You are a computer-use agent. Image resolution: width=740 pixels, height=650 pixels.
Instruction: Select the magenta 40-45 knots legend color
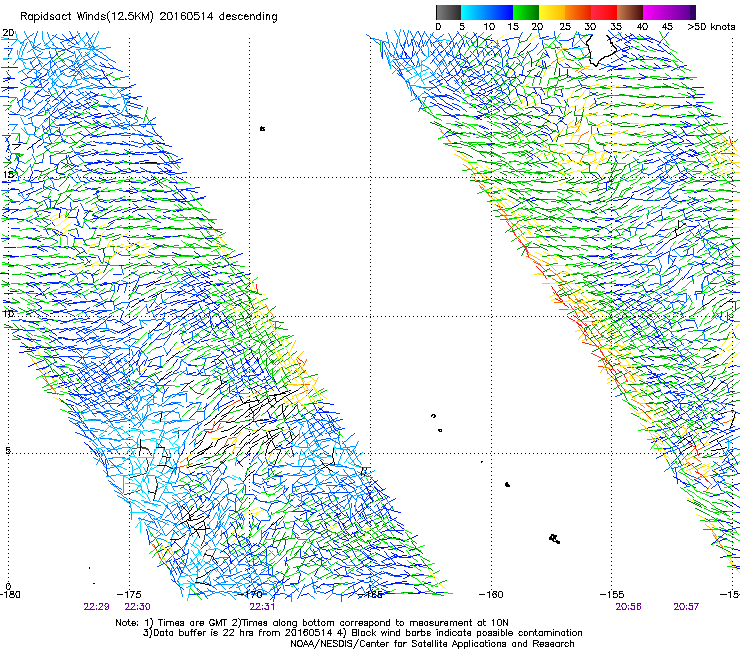point(656,12)
